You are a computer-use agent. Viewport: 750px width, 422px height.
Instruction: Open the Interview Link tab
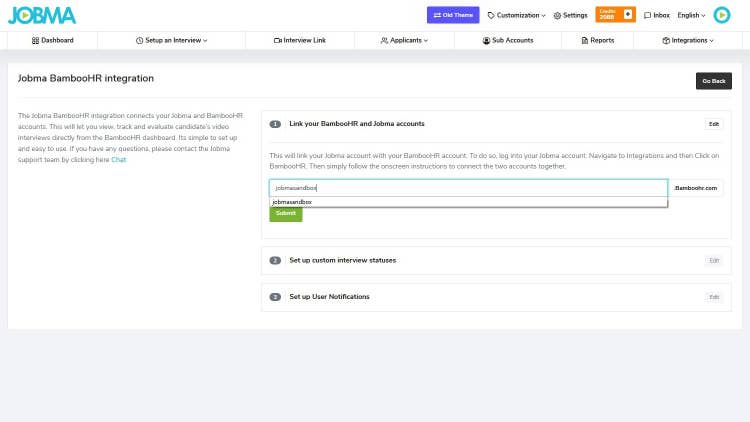[x=300, y=40]
